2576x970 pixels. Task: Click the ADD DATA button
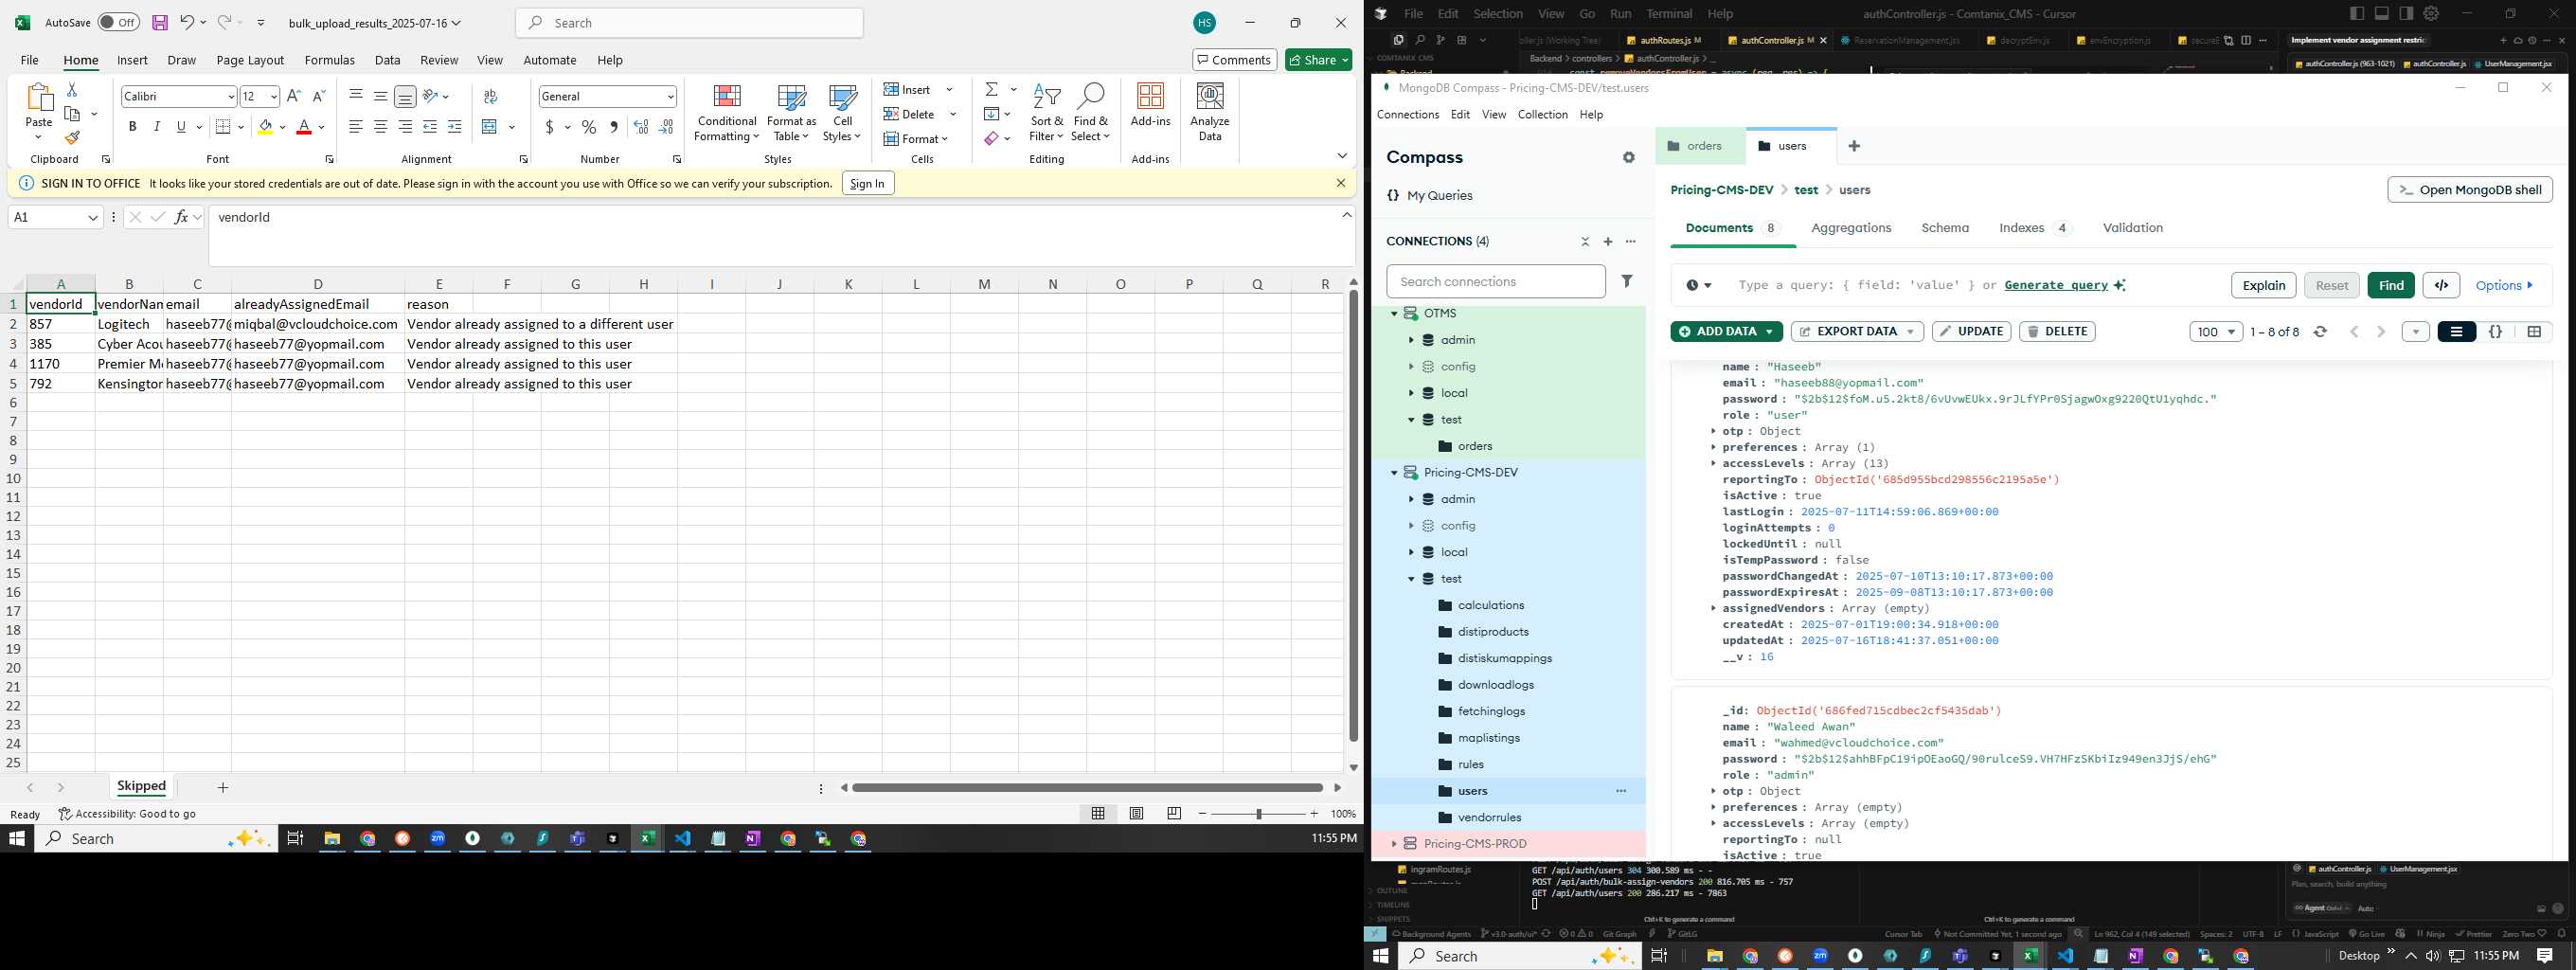(1726, 332)
